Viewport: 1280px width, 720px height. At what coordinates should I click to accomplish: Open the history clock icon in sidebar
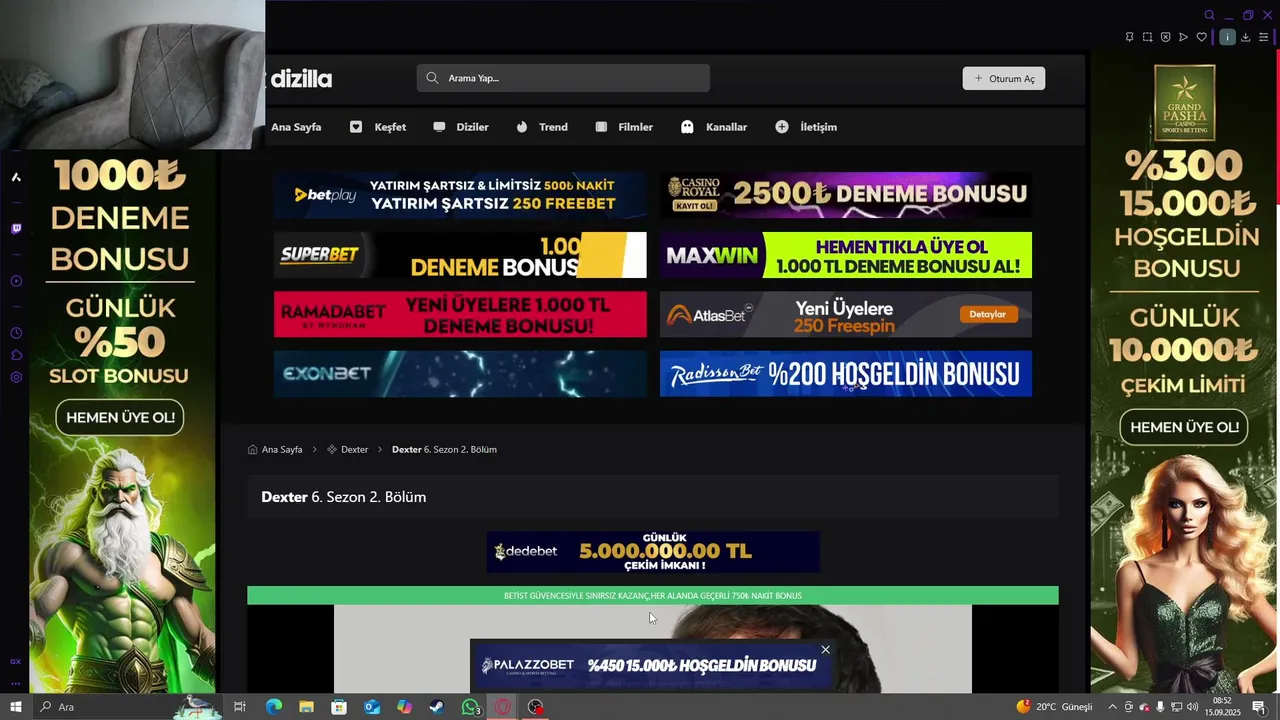pyautogui.click(x=16, y=333)
